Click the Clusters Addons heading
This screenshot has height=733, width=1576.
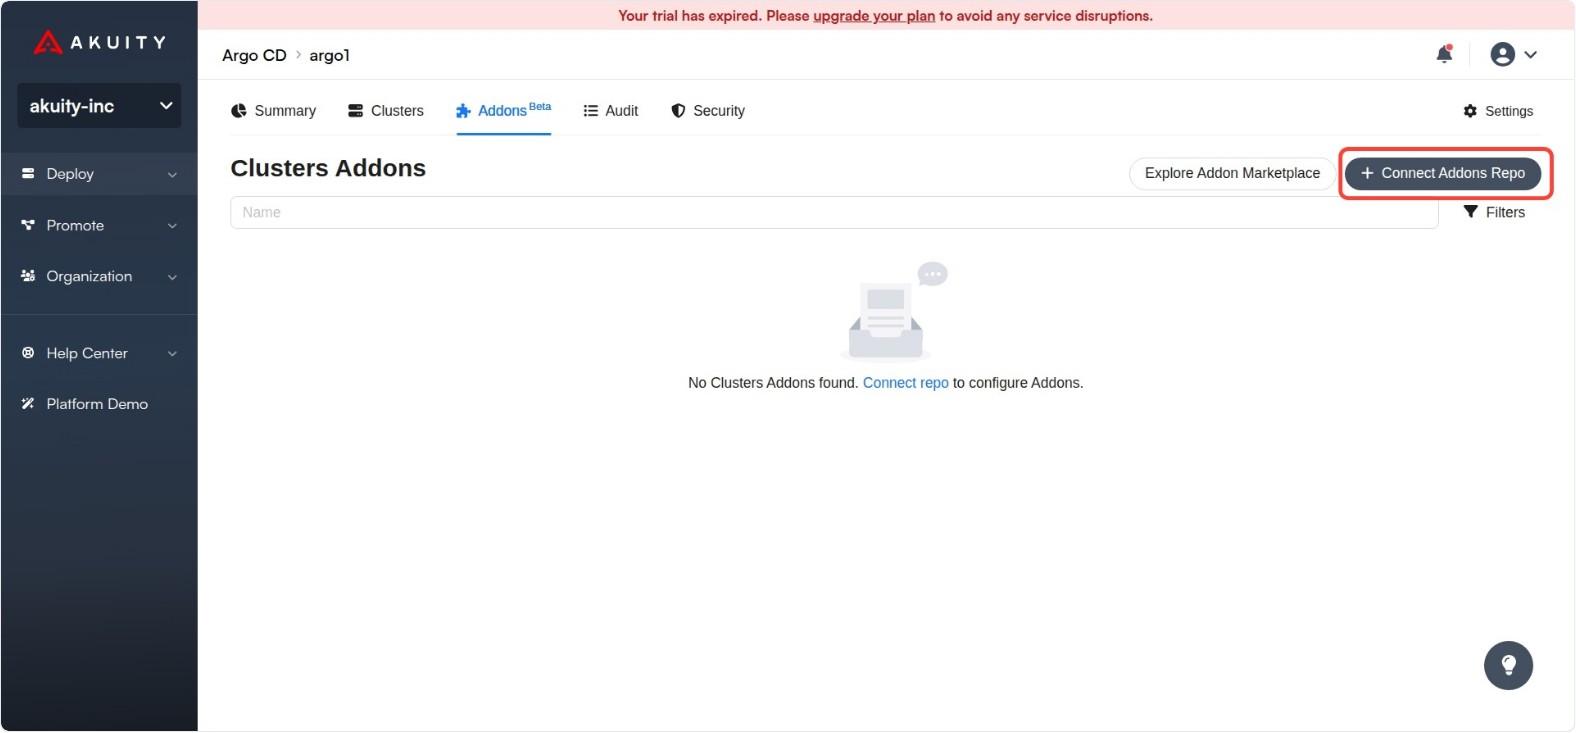coord(328,168)
